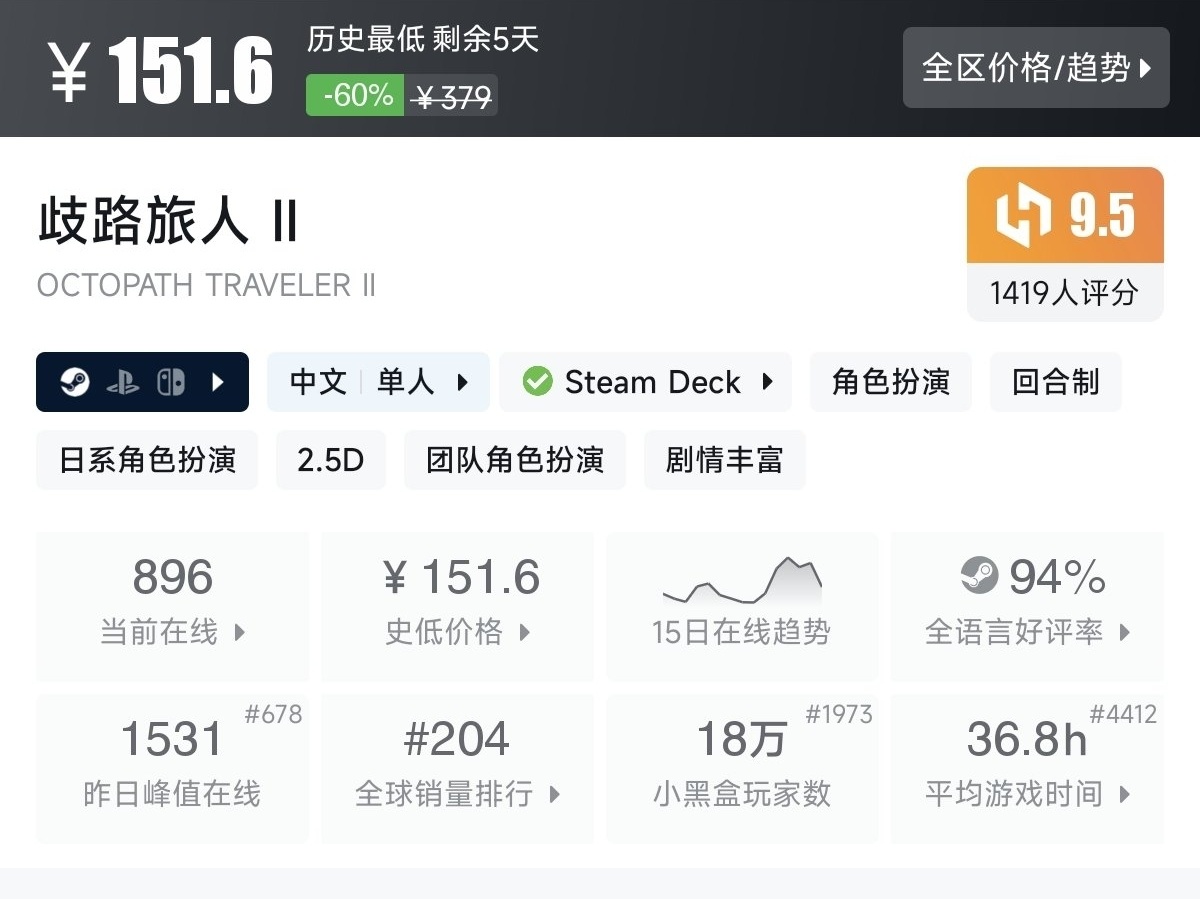Expand the platforms list arrow
The height and width of the screenshot is (899, 1200).
[218, 382]
